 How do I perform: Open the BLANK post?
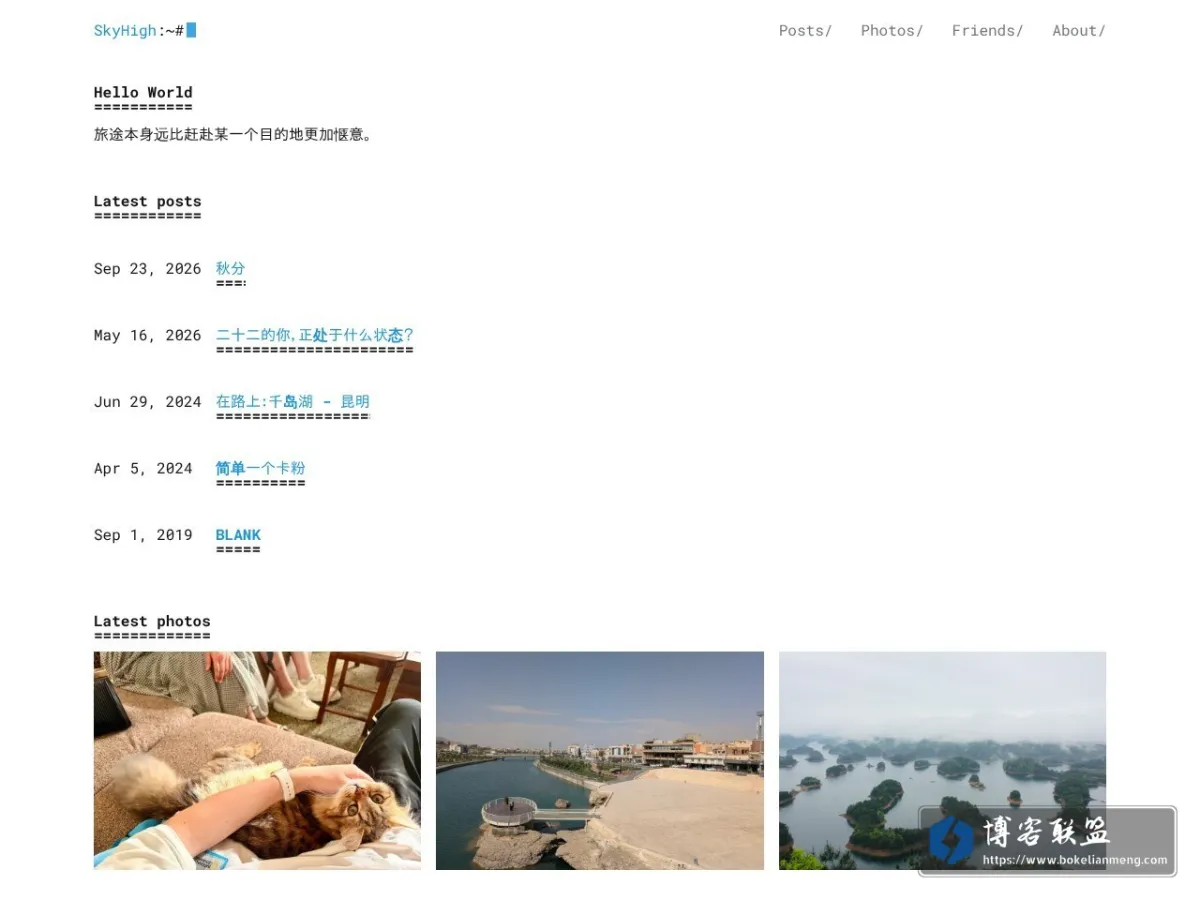238,535
